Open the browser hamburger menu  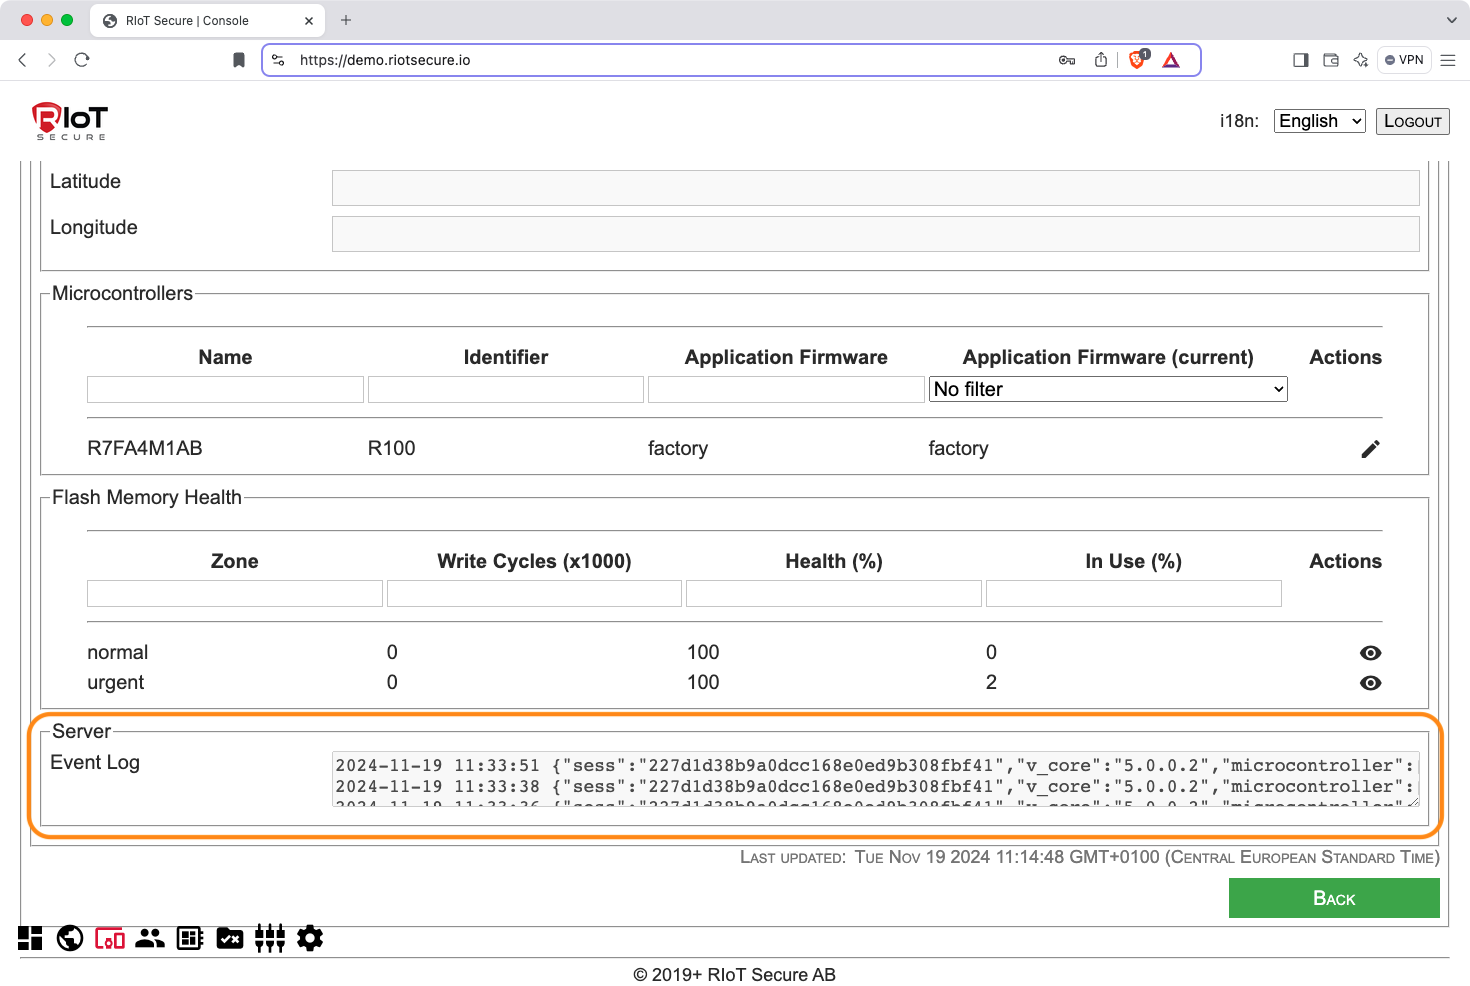pos(1447,60)
